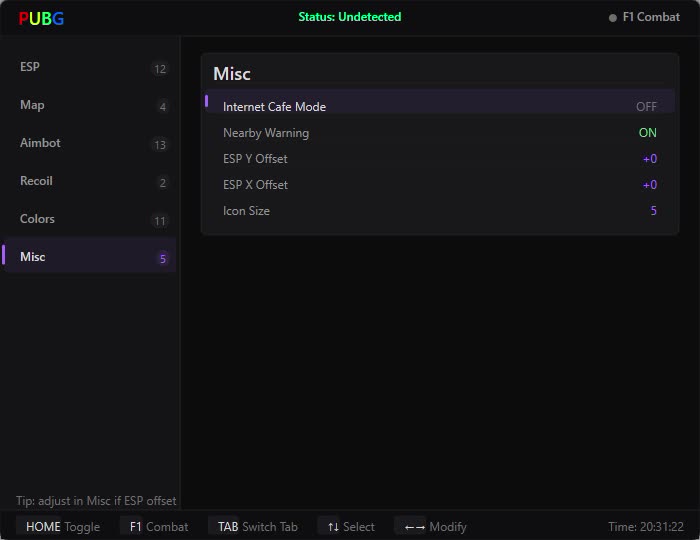Select the Nearby Warning label
The image size is (700, 540).
click(x=266, y=133)
